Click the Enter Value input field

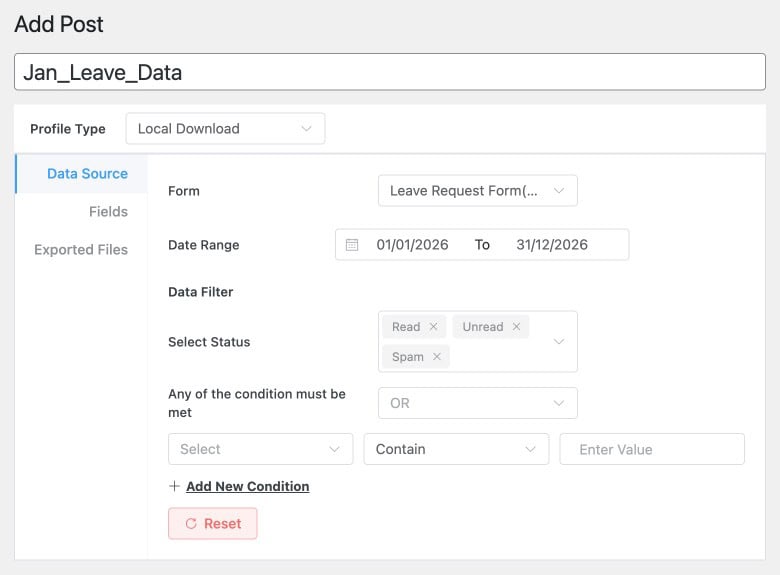[x=652, y=449]
